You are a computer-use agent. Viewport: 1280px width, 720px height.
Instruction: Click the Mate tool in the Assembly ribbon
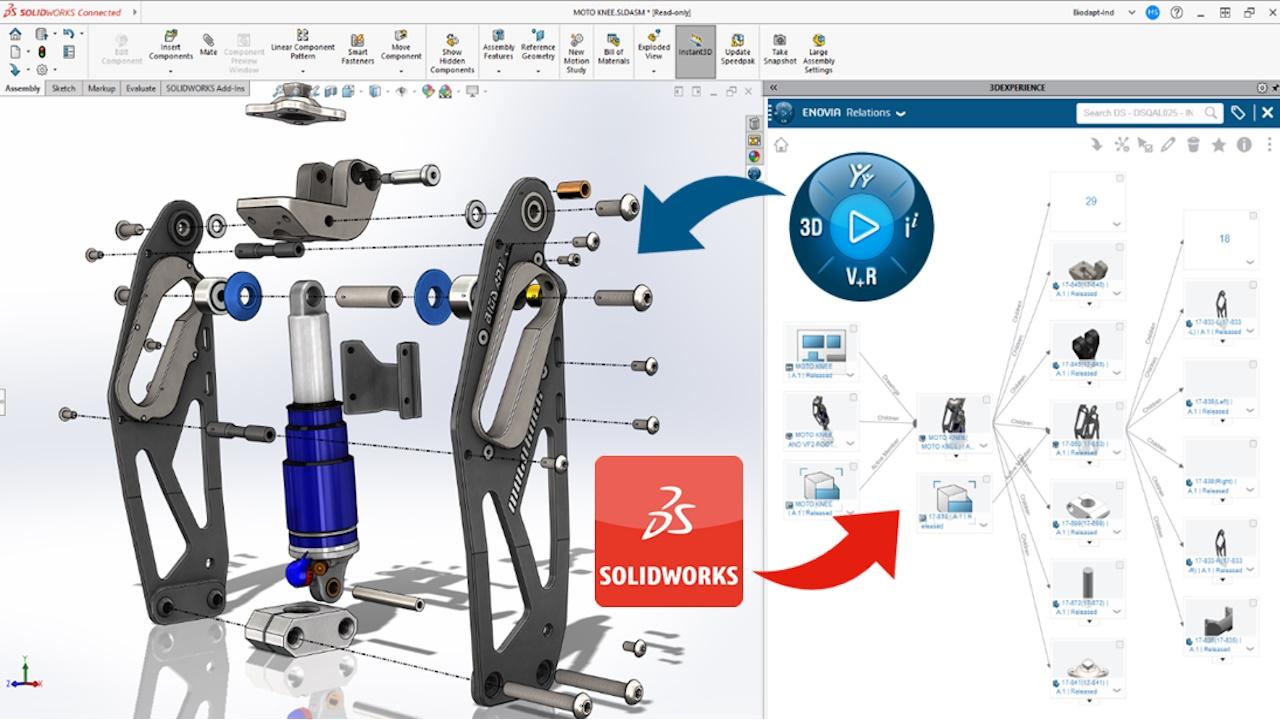tap(208, 44)
